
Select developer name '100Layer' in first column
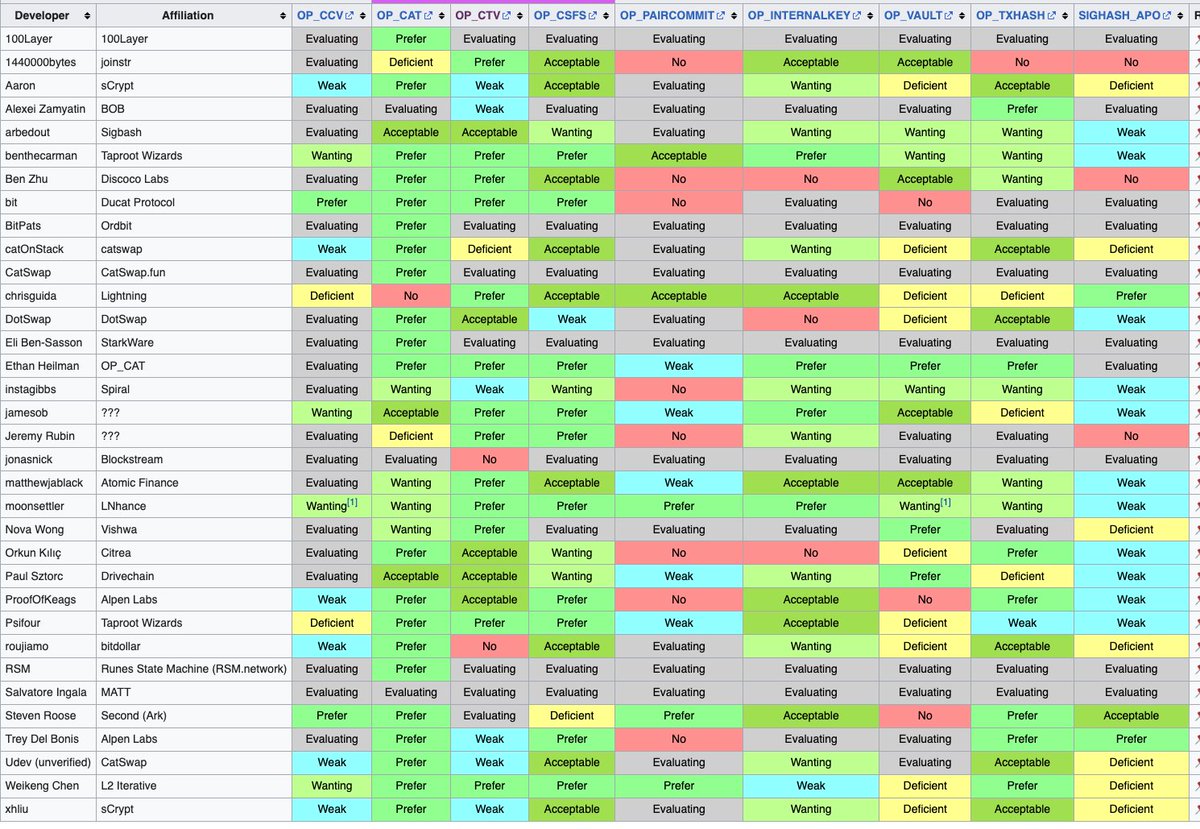coord(28,39)
